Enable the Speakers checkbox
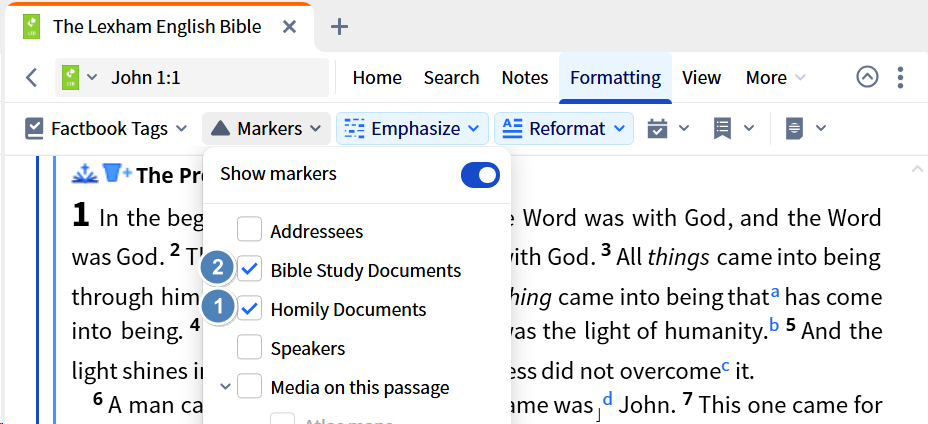The image size is (928, 424). (249, 348)
